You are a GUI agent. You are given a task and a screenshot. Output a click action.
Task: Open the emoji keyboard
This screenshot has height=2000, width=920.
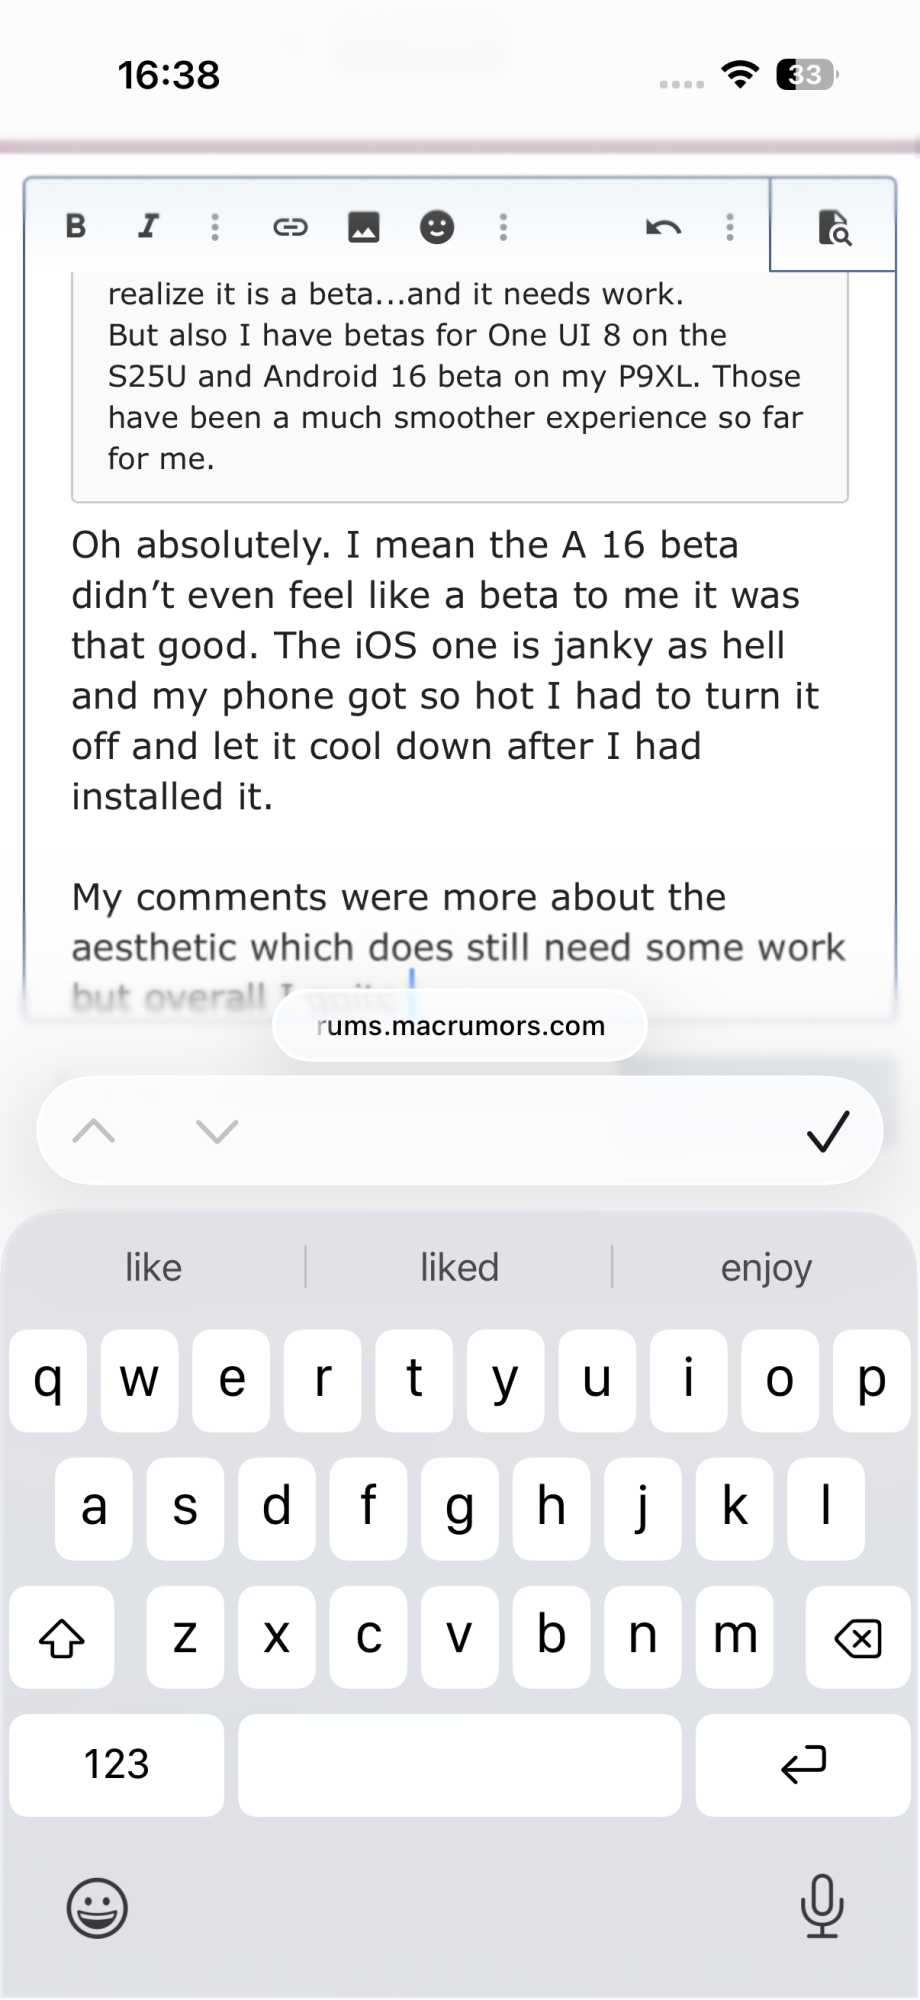[x=97, y=1908]
